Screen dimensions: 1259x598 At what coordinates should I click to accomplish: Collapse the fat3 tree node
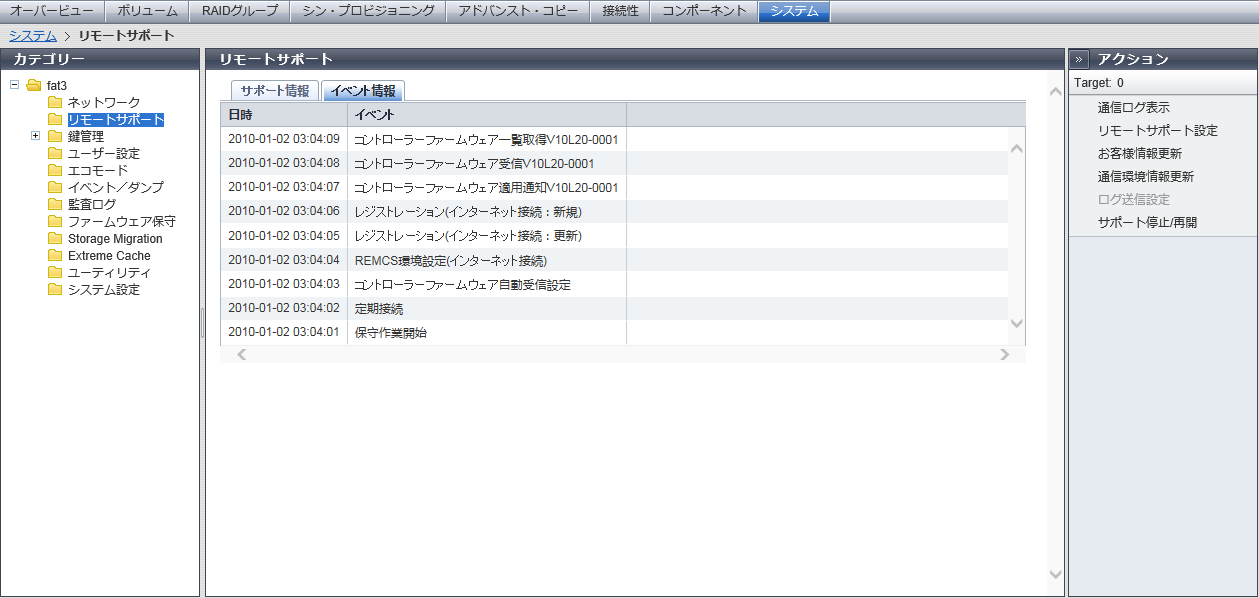point(15,85)
